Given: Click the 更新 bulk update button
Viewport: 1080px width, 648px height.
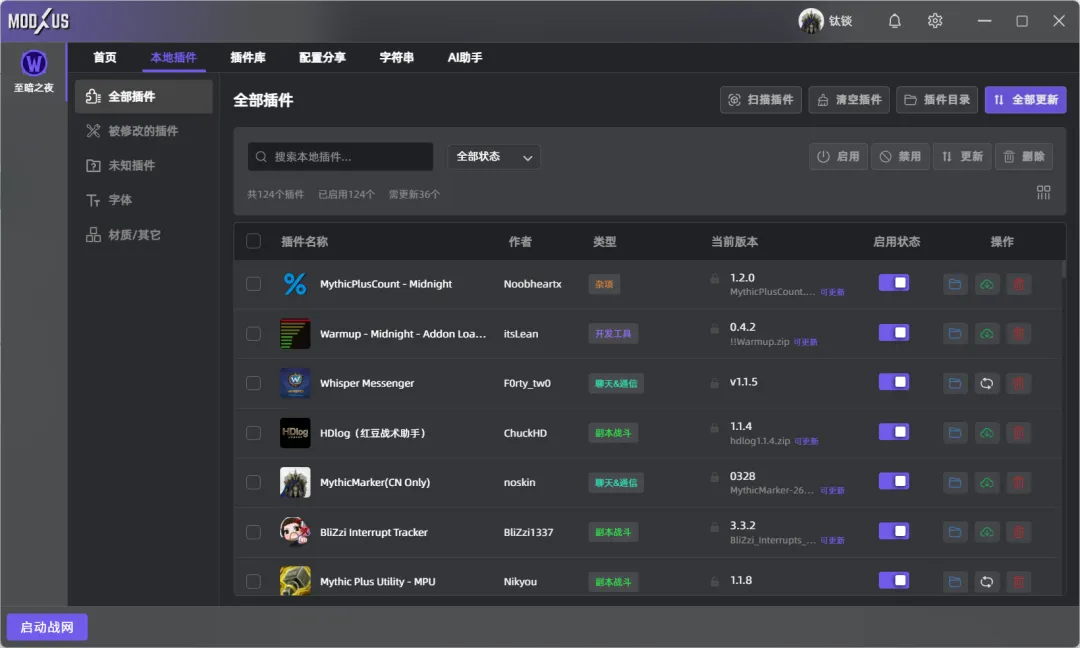Looking at the screenshot, I should [962, 156].
